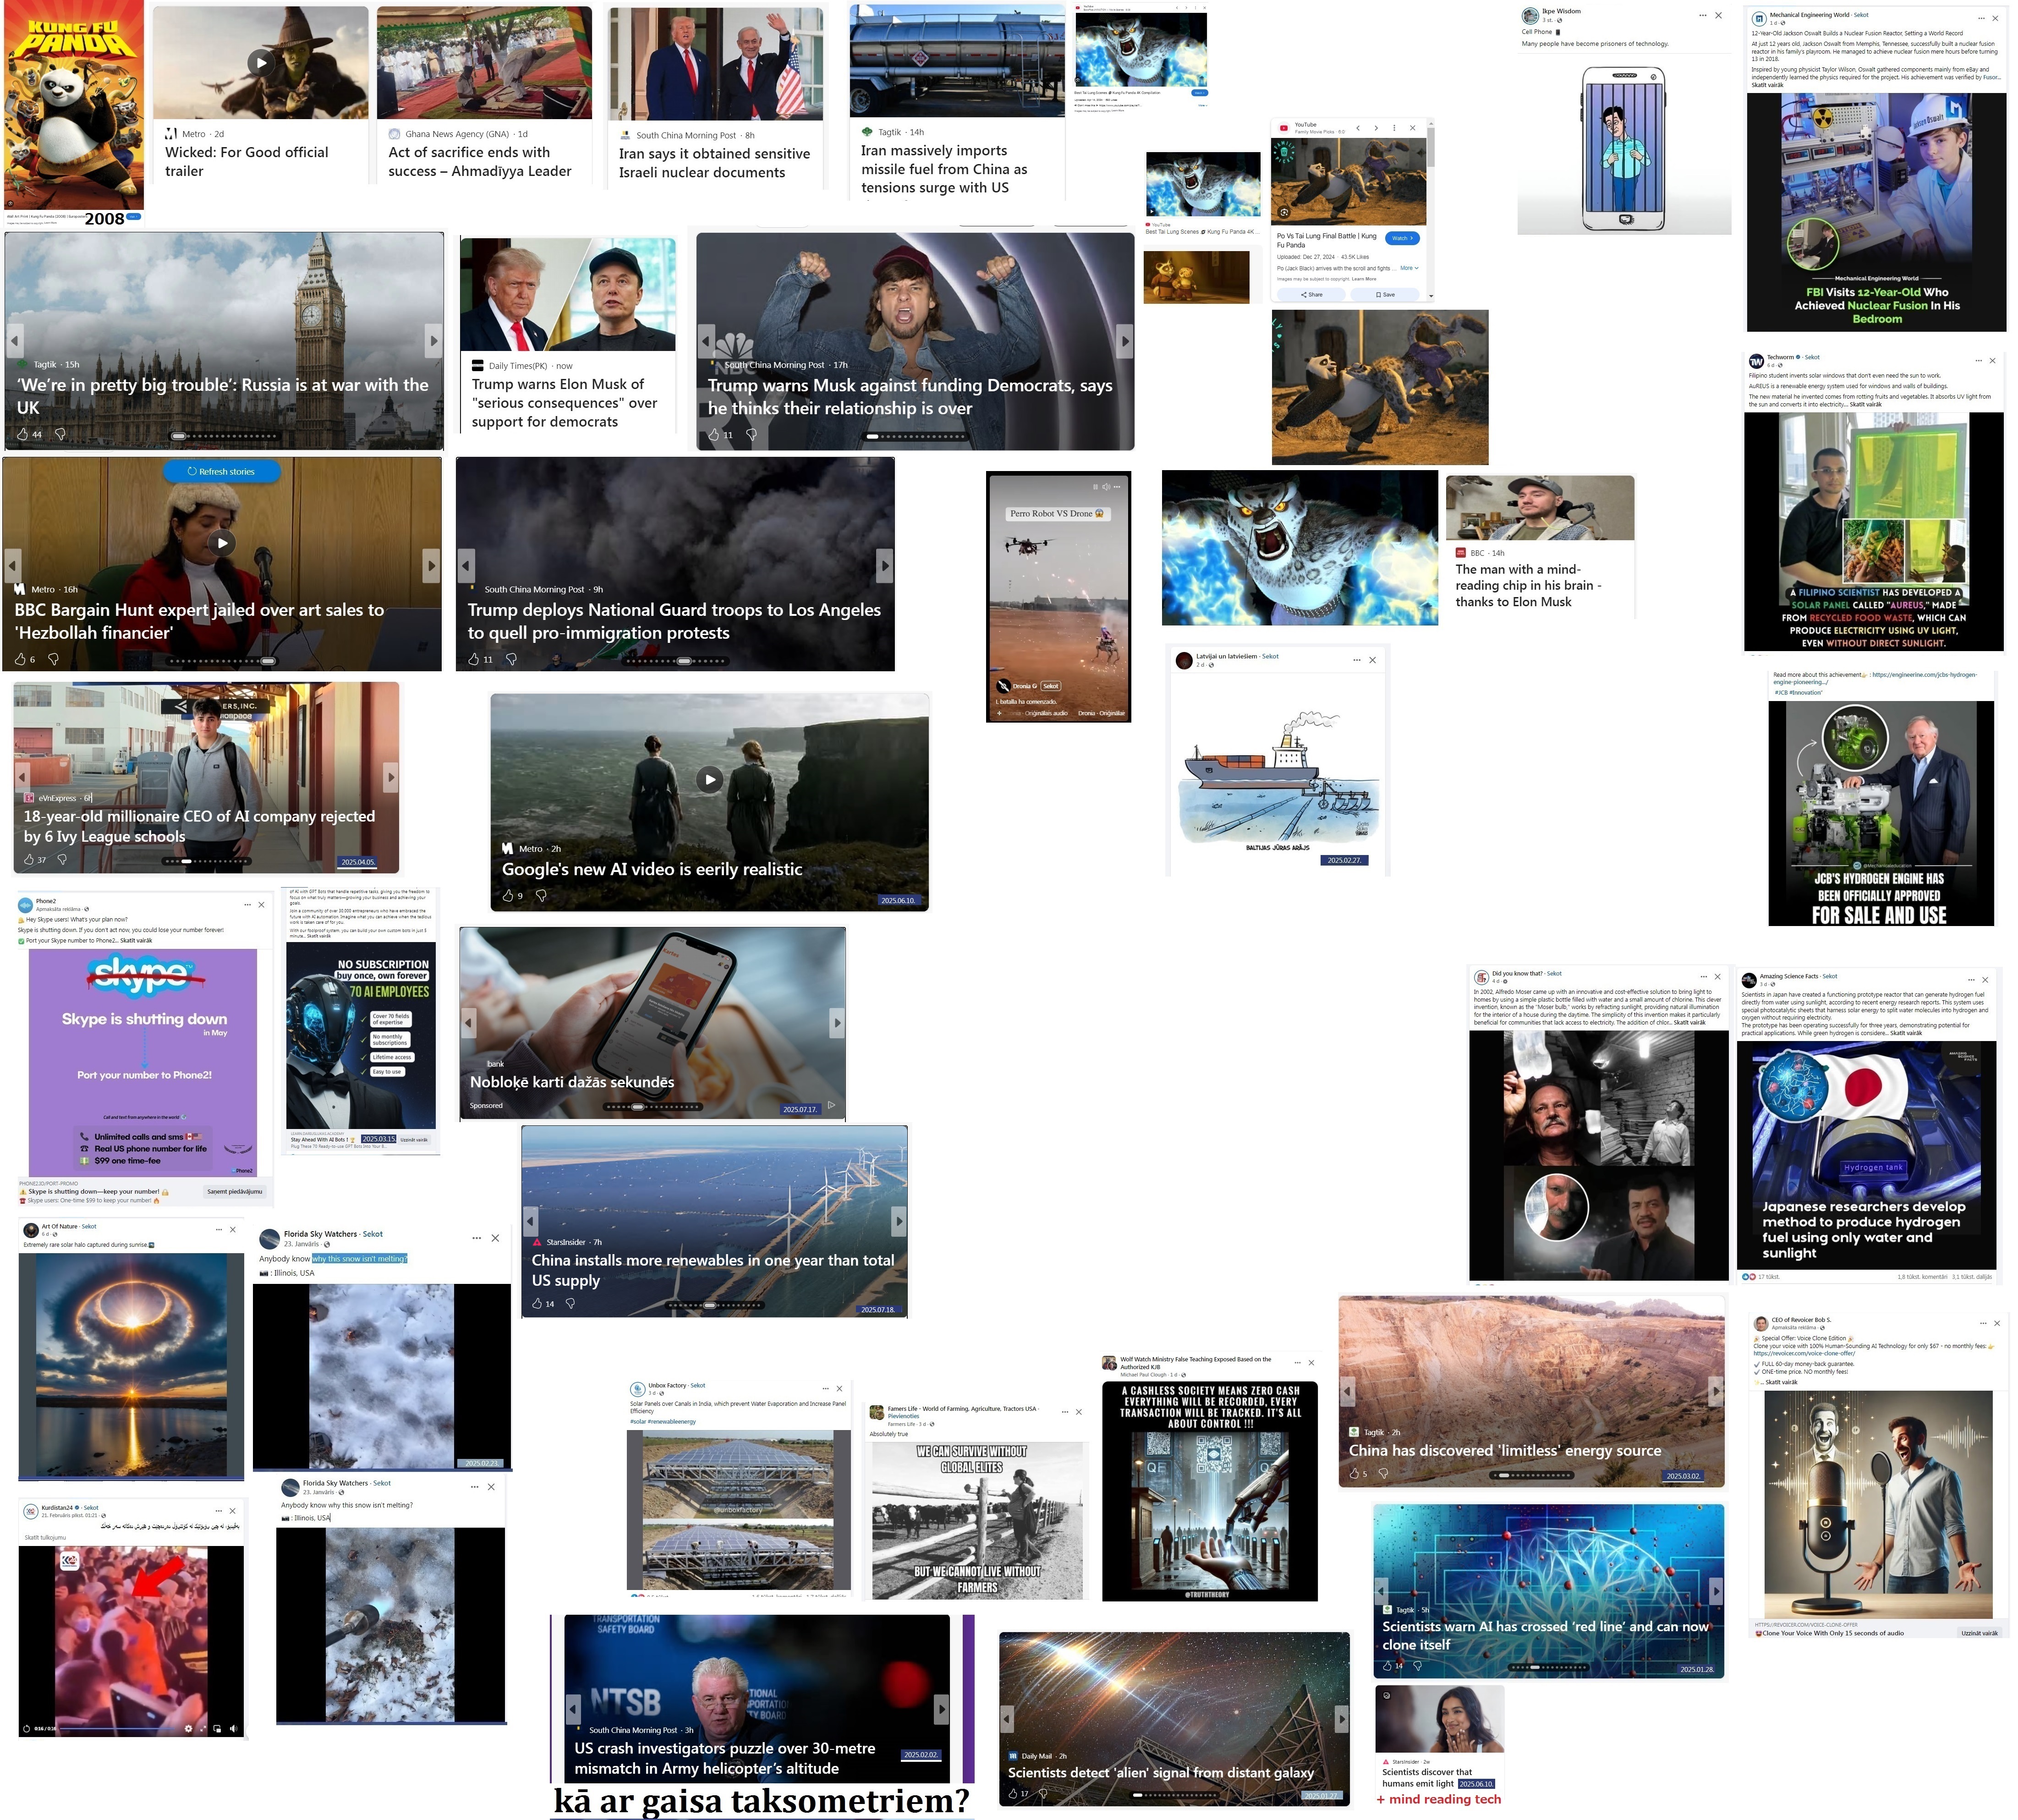The height and width of the screenshot is (1820, 2018).
Task: Next slide arrow on the Big Ben story
Action: (x=433, y=341)
